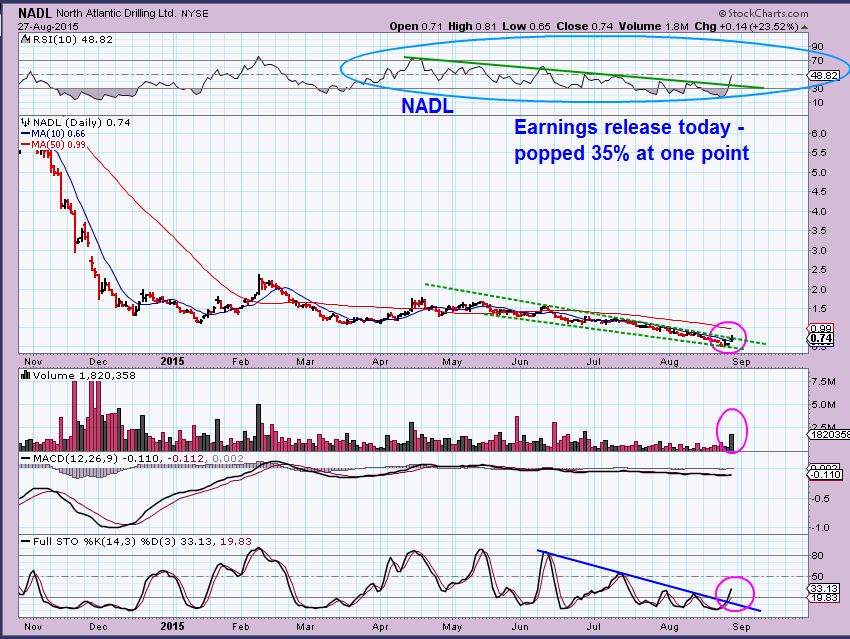Click the 90 level on the RSI axis
The height and width of the screenshot is (639, 850).
(x=817, y=47)
